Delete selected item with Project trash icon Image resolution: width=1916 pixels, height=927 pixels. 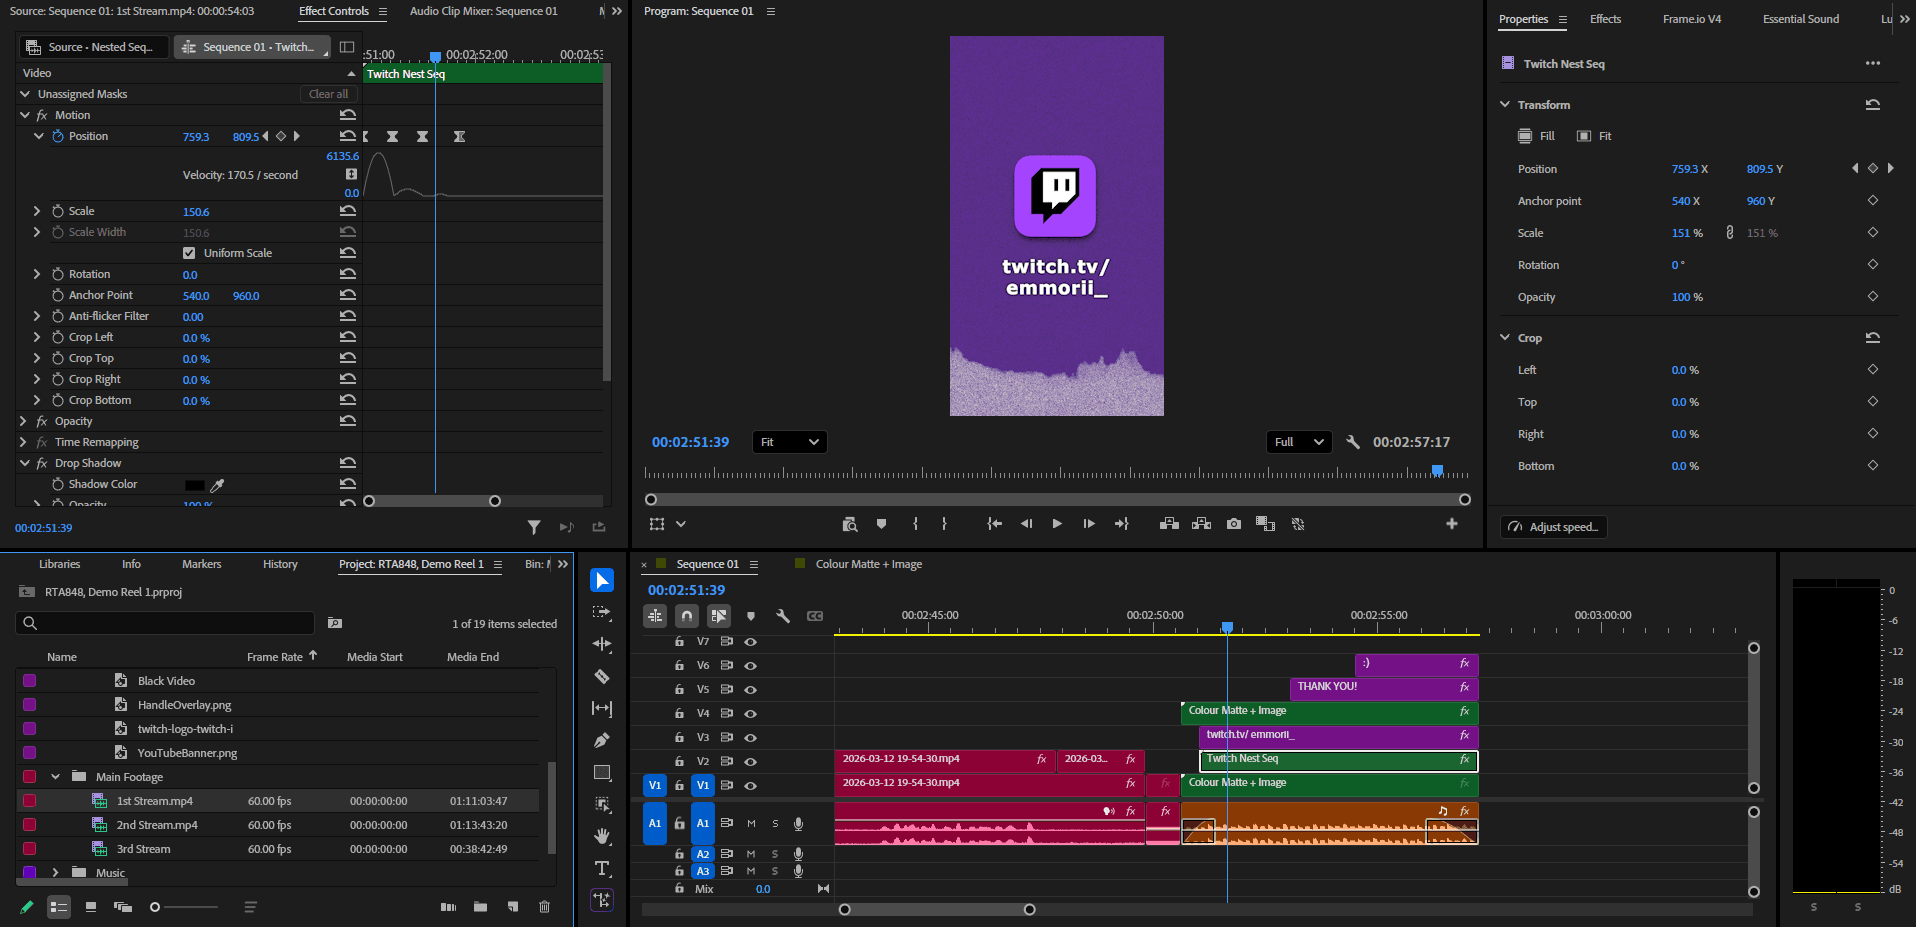point(545,907)
